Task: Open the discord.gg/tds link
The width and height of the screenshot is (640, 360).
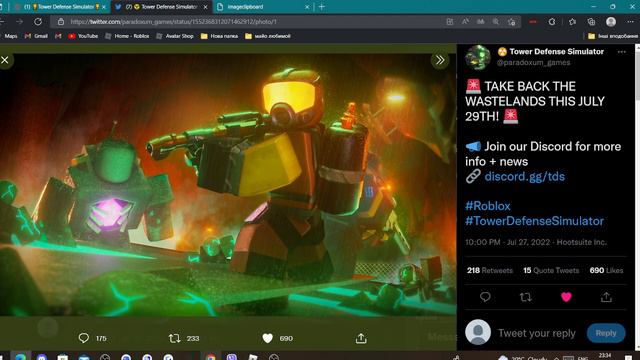Action: 524,176
